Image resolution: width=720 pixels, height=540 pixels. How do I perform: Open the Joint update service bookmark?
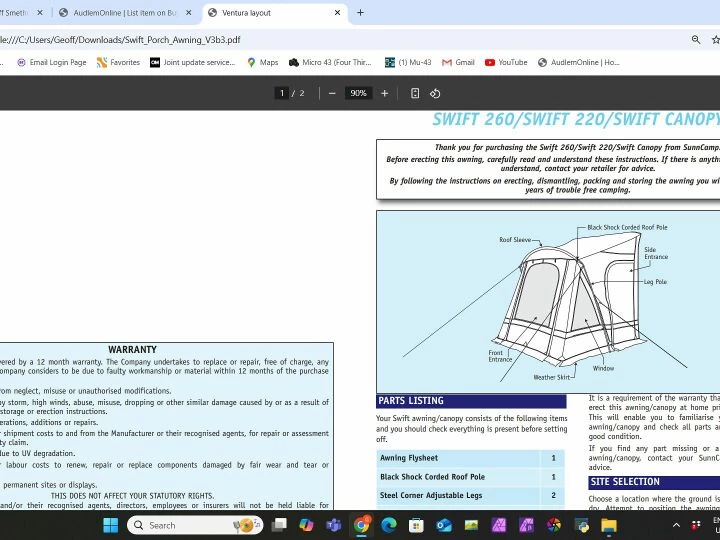pyautogui.click(x=193, y=62)
